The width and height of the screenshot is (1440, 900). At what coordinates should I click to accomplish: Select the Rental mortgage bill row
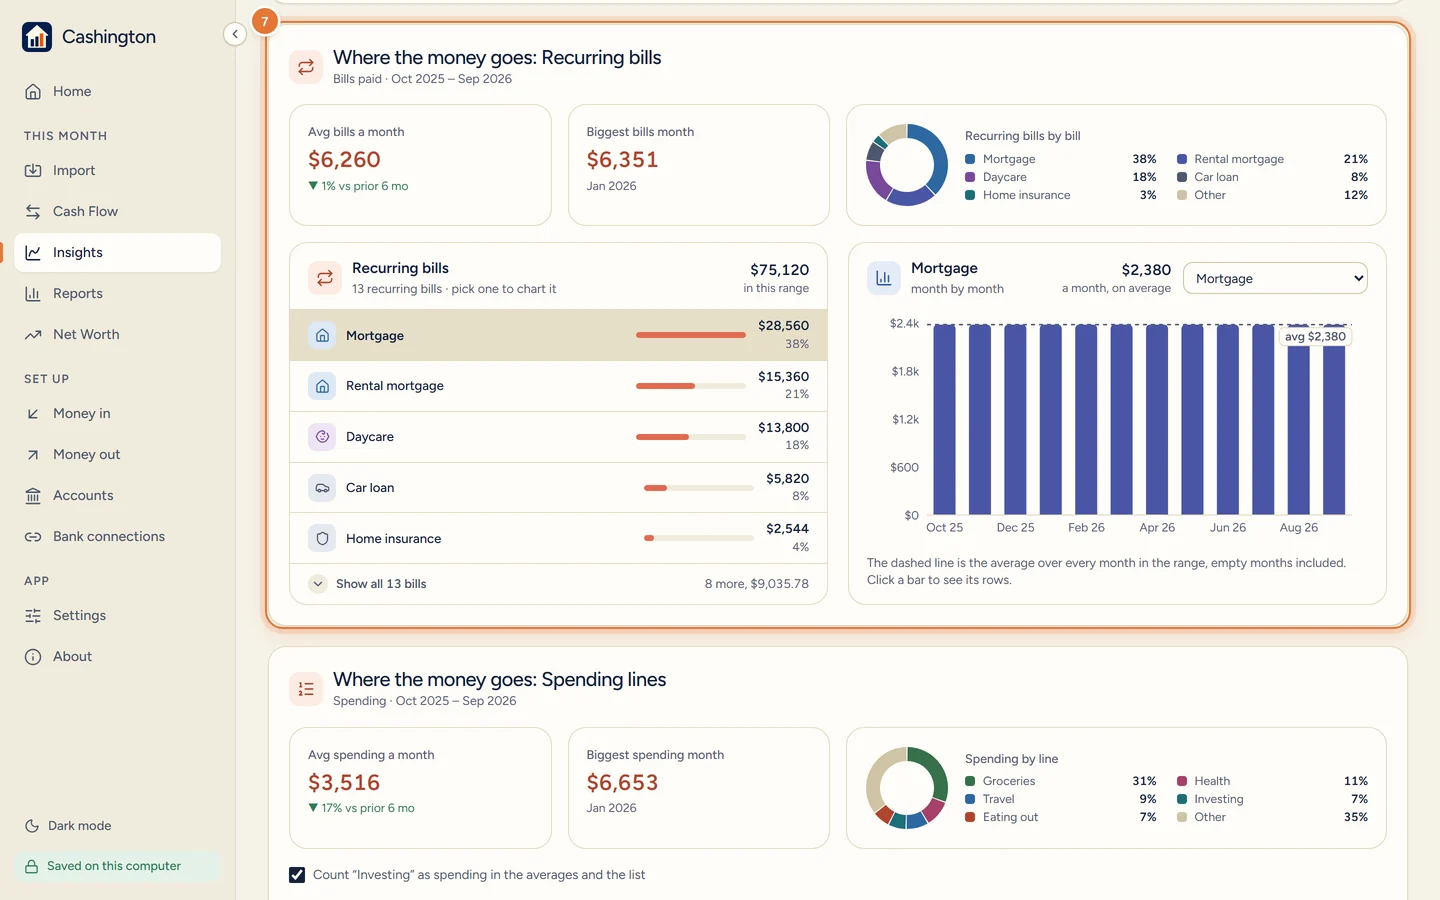[x=558, y=386]
